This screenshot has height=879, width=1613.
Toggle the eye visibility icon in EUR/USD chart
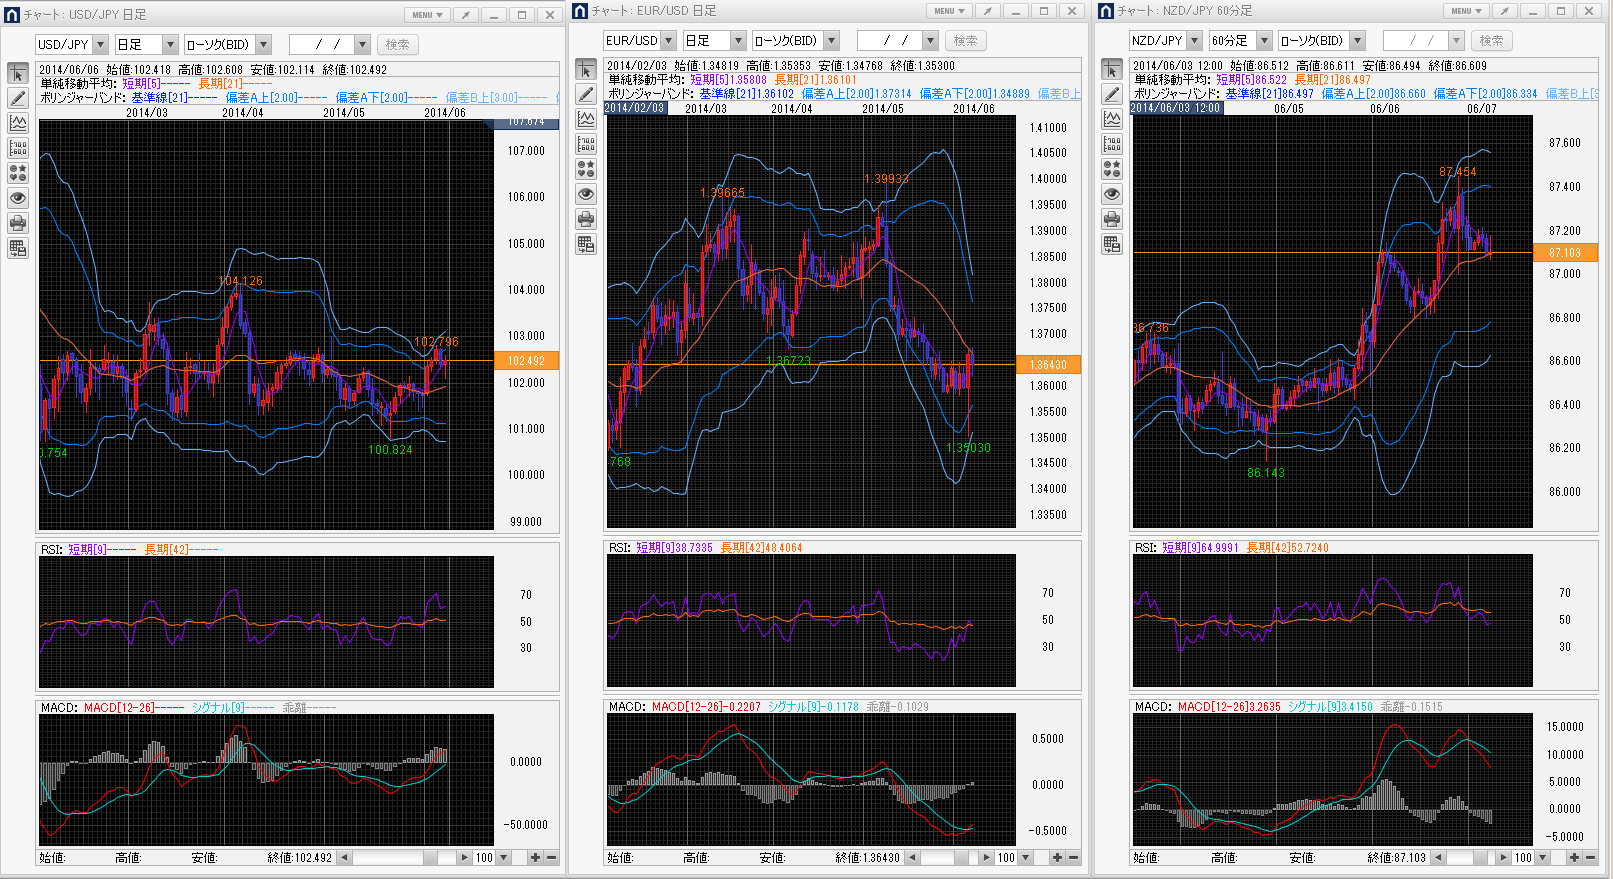tap(586, 194)
